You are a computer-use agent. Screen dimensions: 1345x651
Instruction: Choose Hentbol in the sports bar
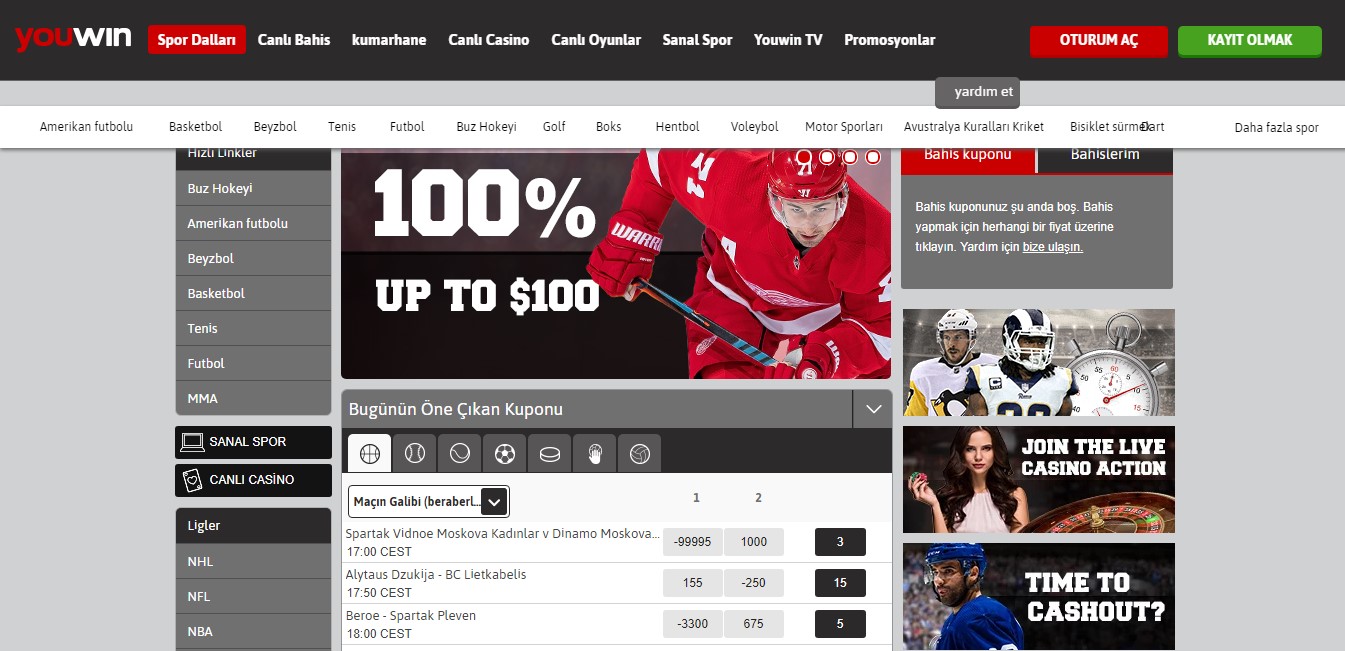coord(677,127)
